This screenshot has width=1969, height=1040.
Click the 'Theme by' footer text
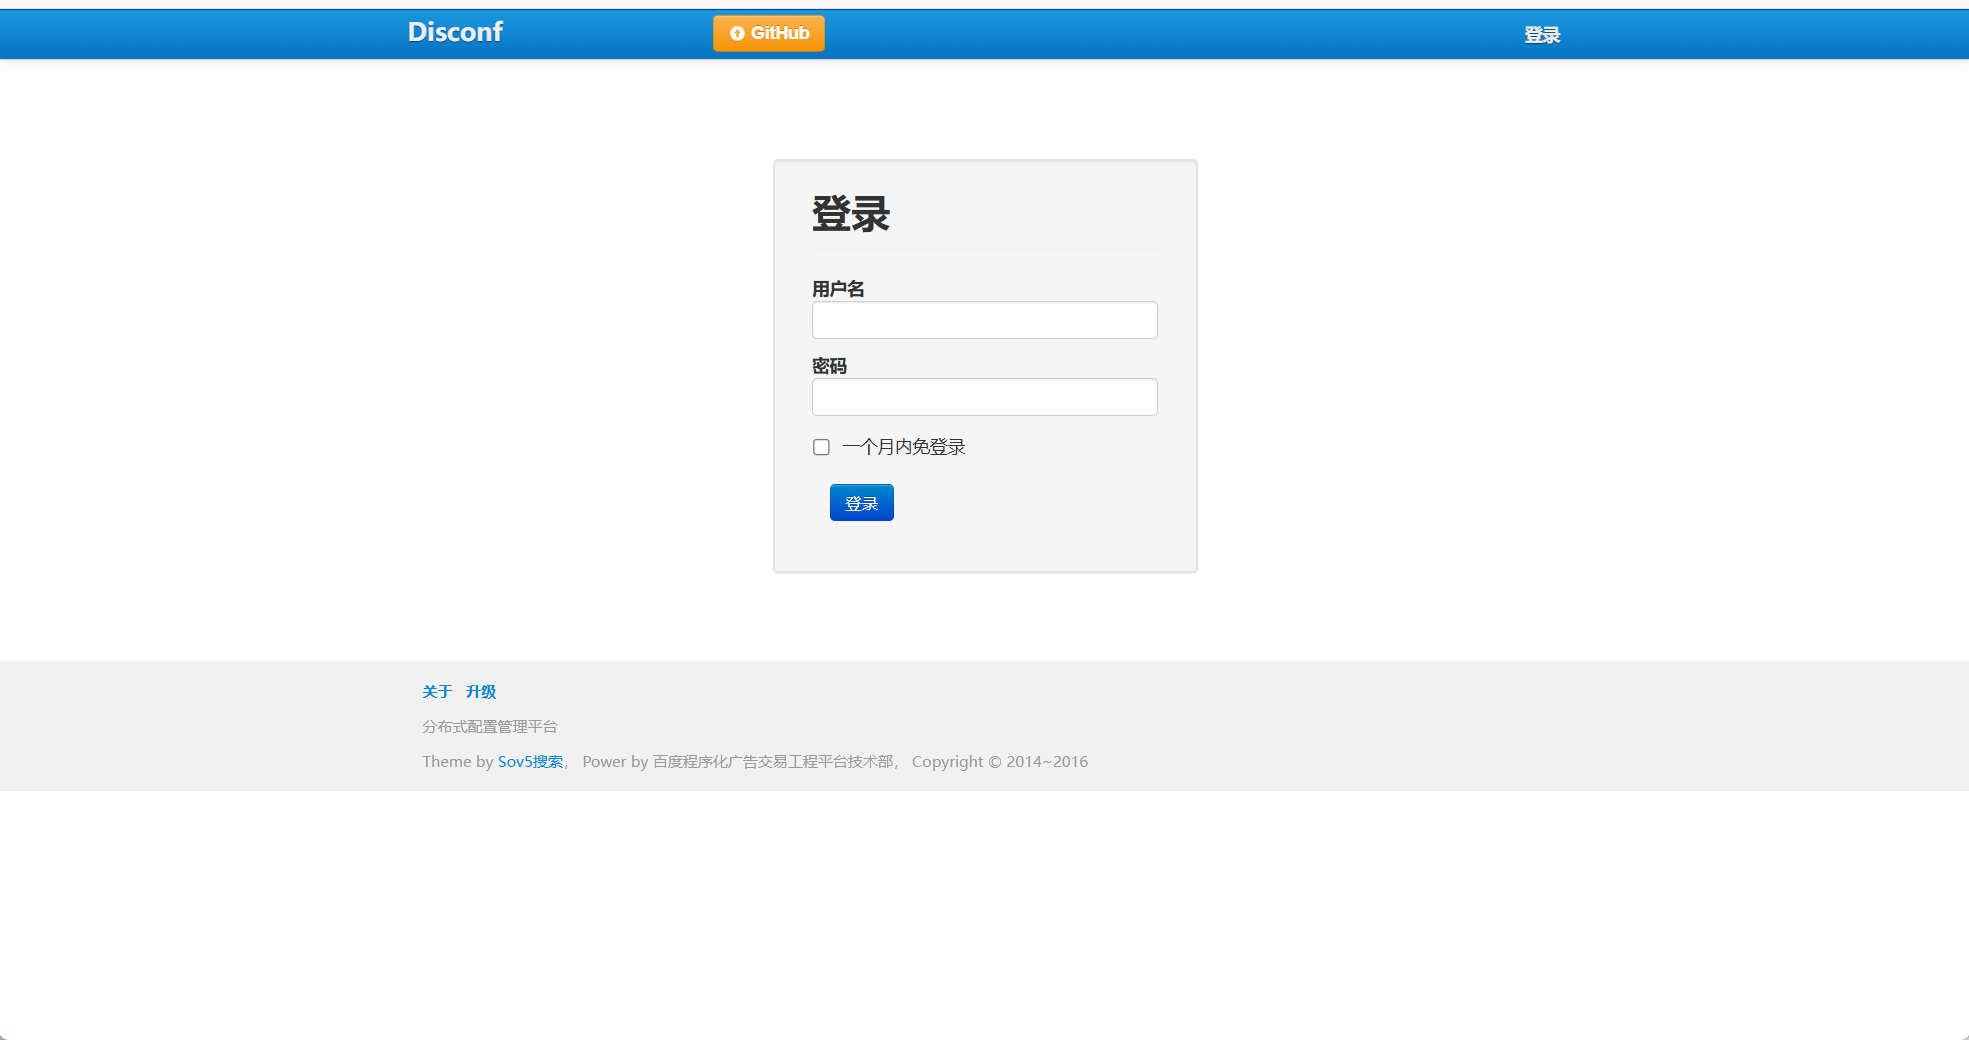click(457, 762)
